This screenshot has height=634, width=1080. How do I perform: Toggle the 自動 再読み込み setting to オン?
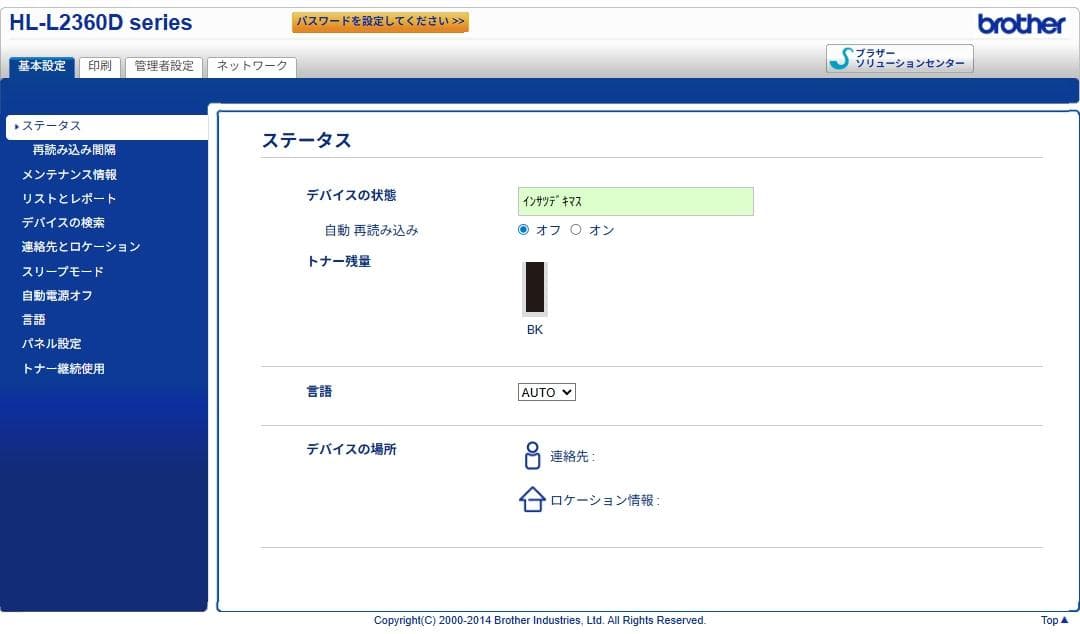coord(575,229)
